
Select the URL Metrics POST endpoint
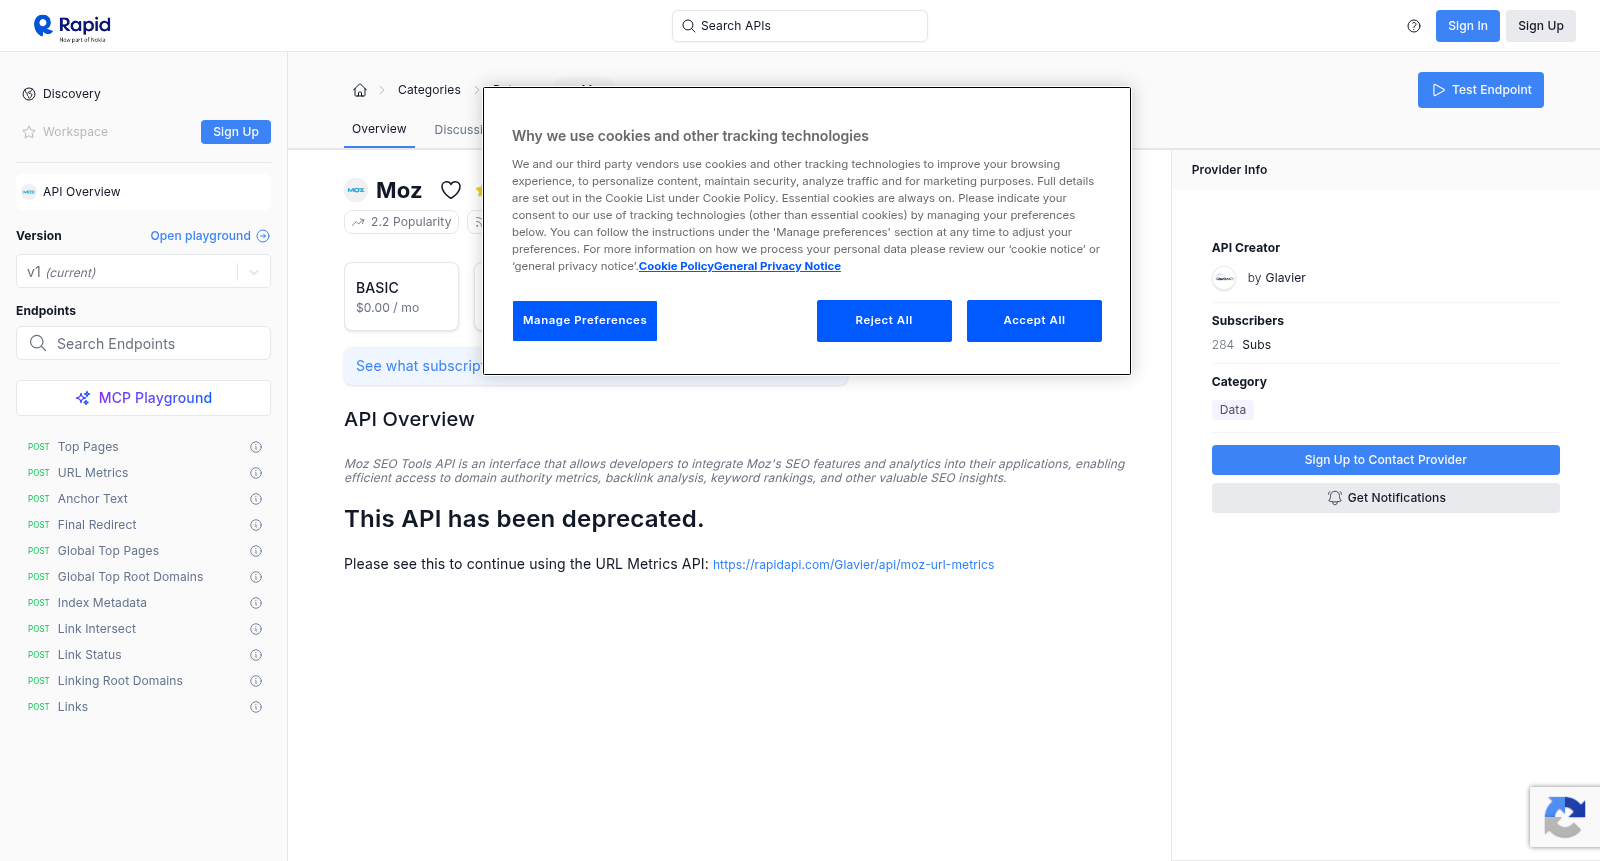click(x=93, y=473)
